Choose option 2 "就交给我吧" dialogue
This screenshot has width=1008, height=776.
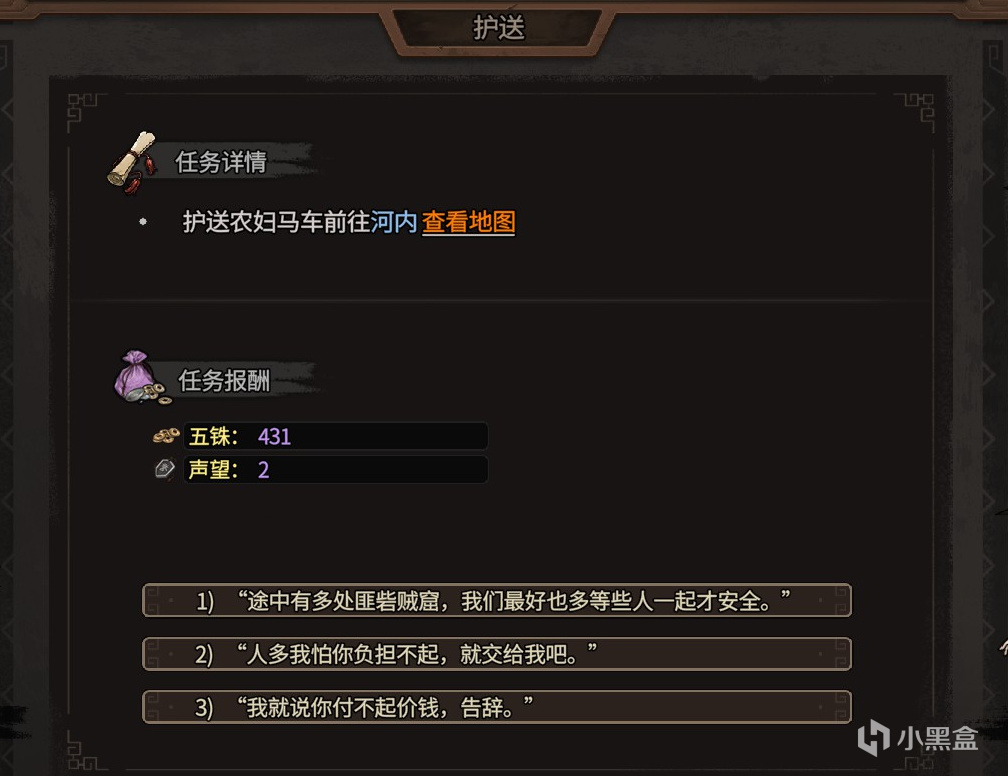point(497,654)
